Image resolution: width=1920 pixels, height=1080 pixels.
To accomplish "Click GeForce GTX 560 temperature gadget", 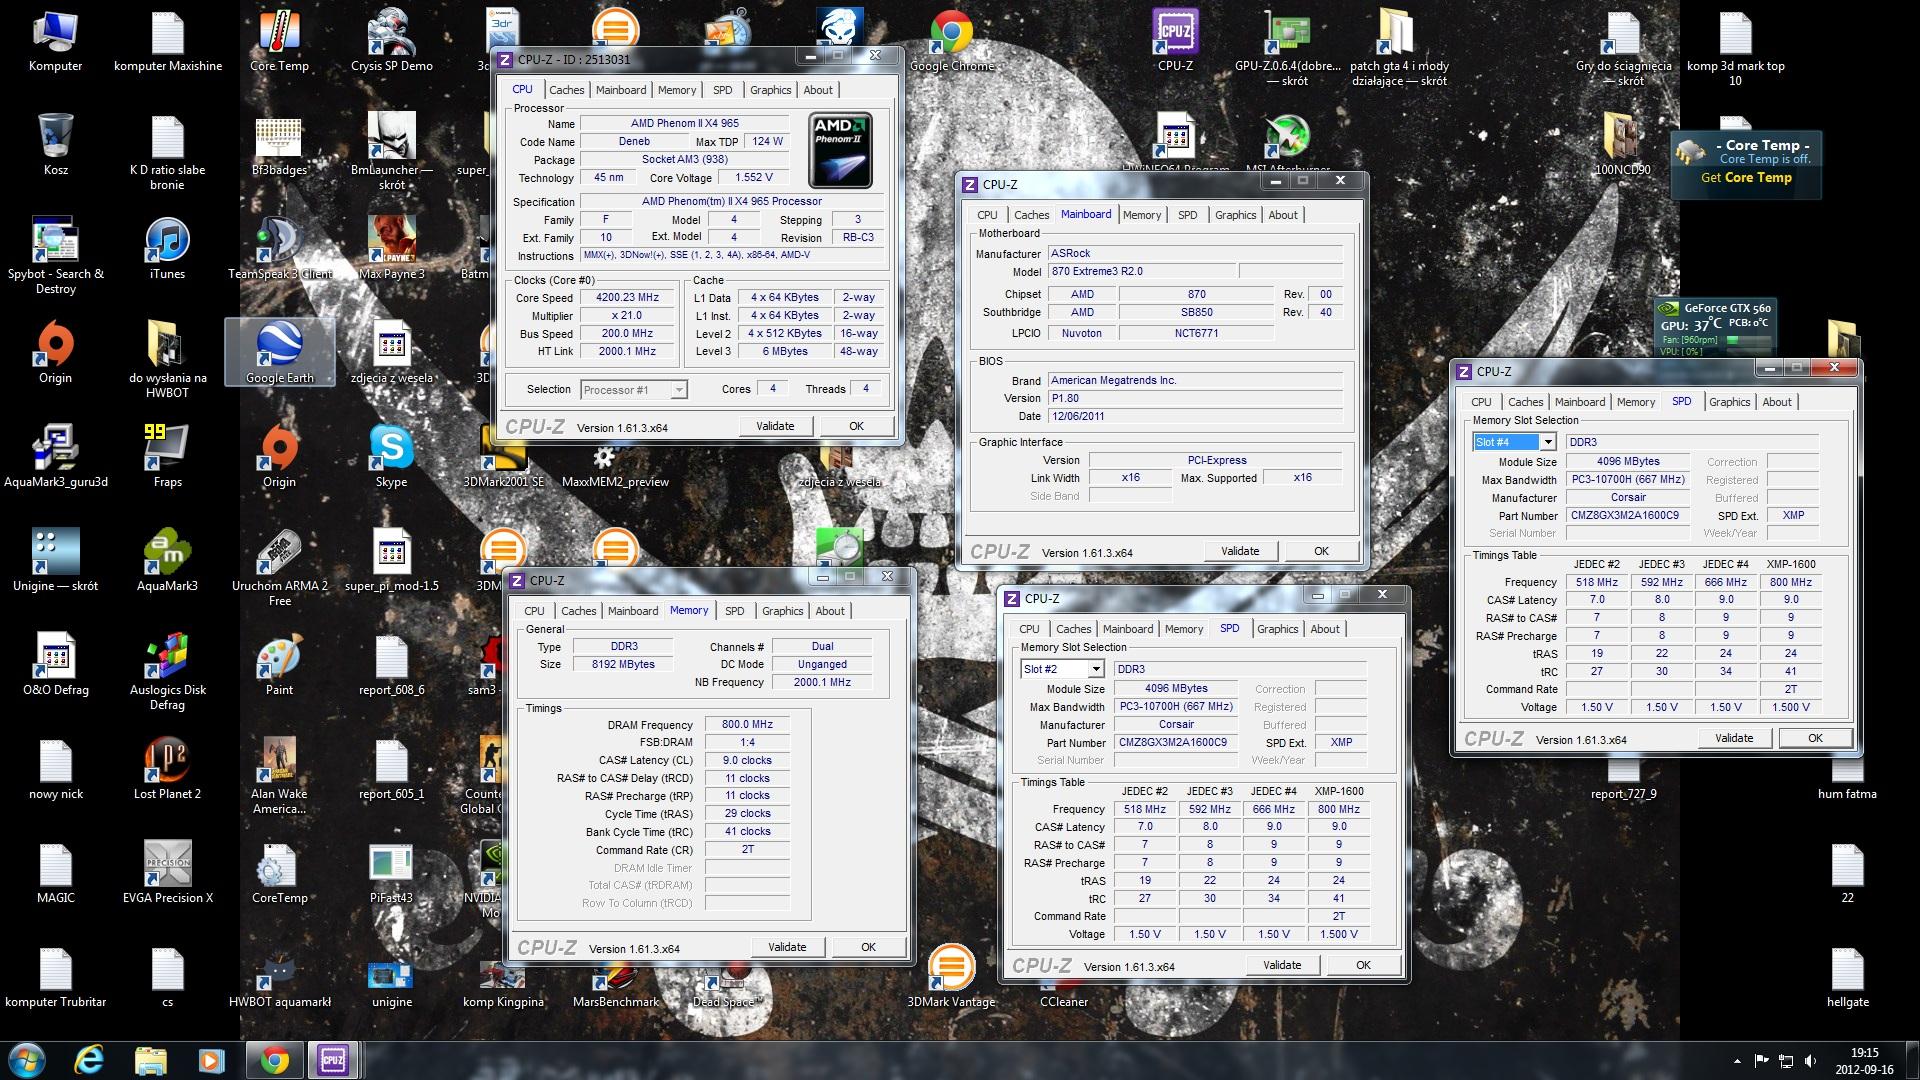I will click(x=1714, y=326).
